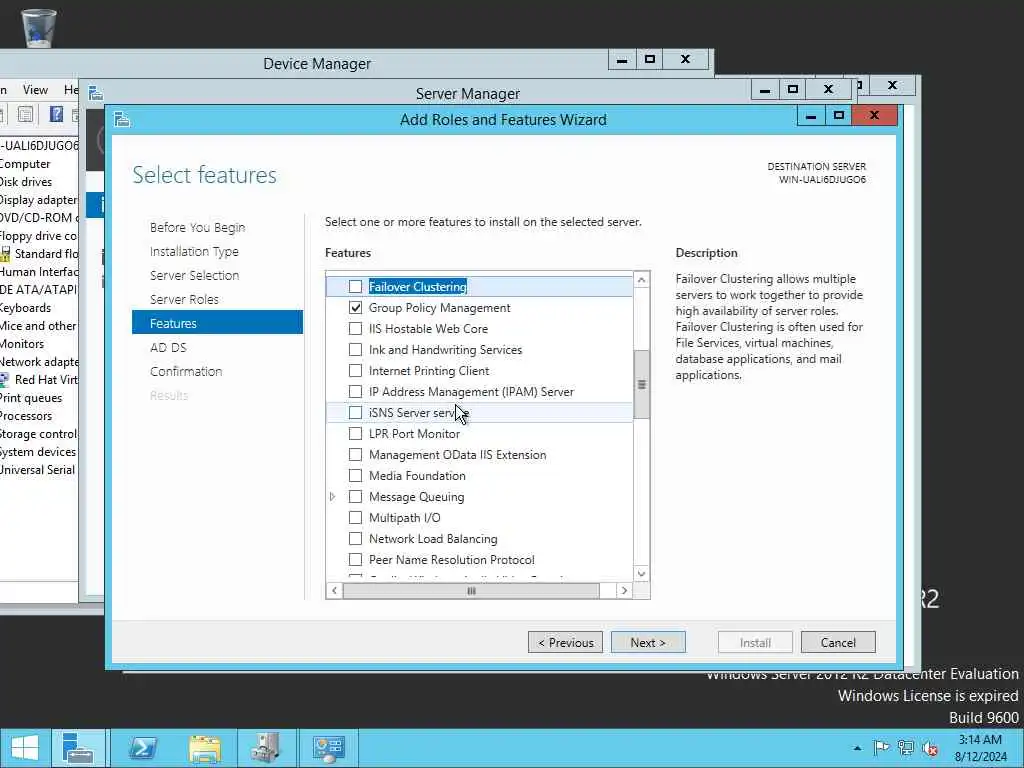Screen dimensions: 1024x768
Task: Click the horizontal scroll left arrow
Action: [334, 590]
